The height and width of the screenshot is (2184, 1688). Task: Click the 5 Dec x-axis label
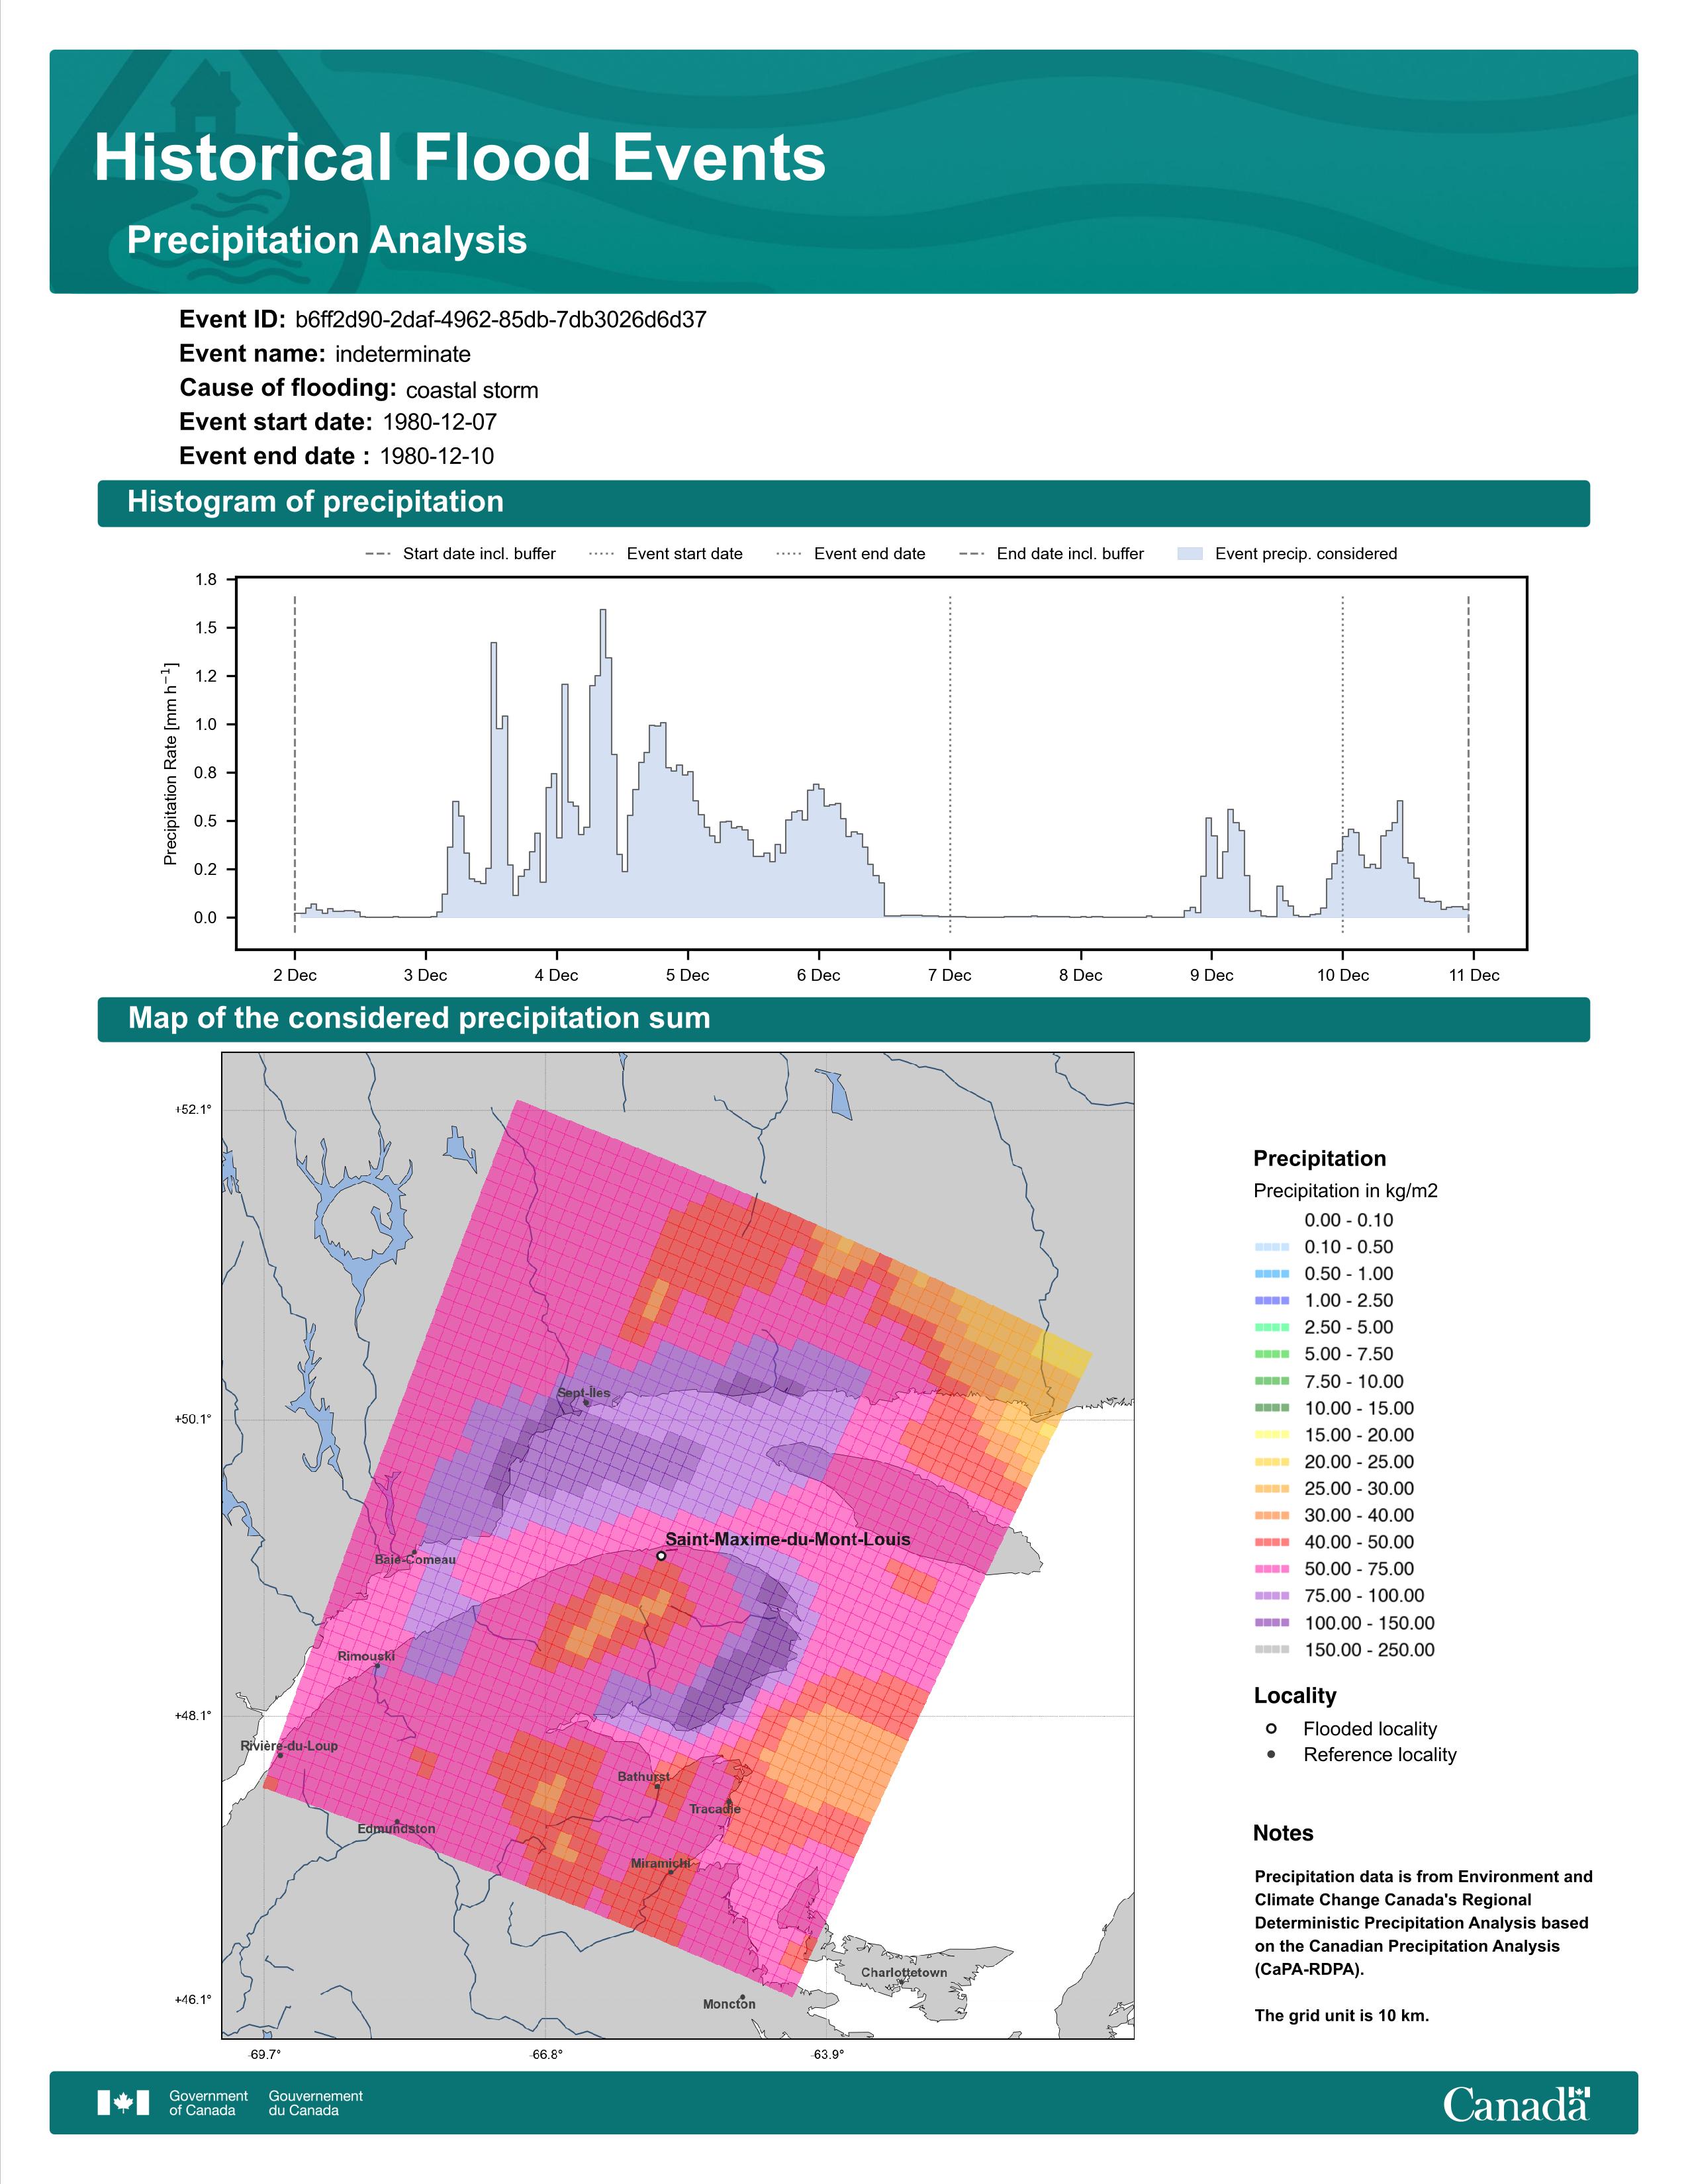point(687,975)
